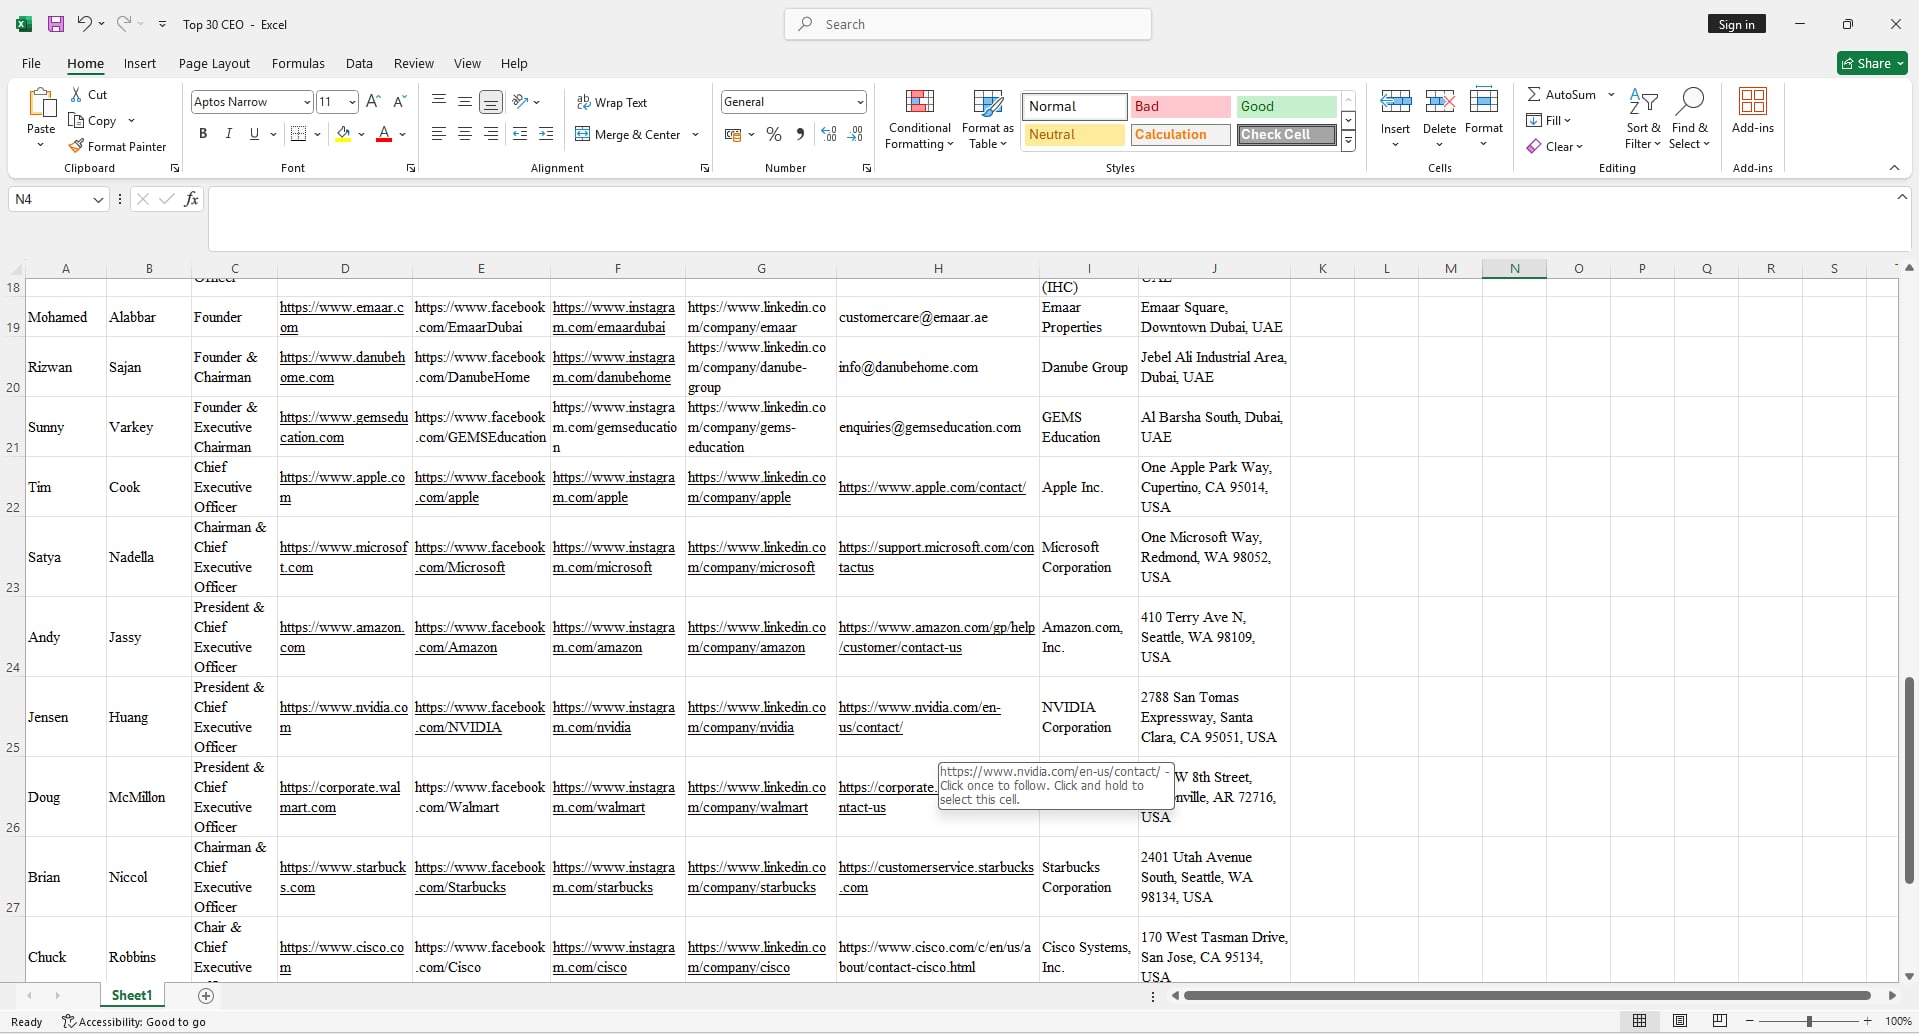Increase font size with the larger A
1919x1034 pixels.
pos(373,101)
